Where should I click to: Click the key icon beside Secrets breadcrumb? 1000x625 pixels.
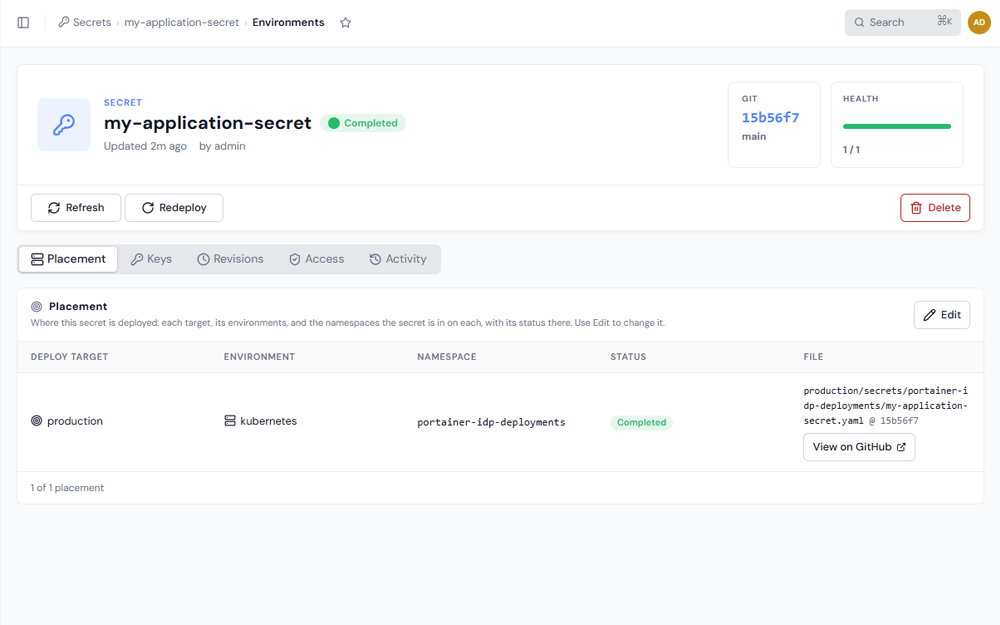coord(64,22)
